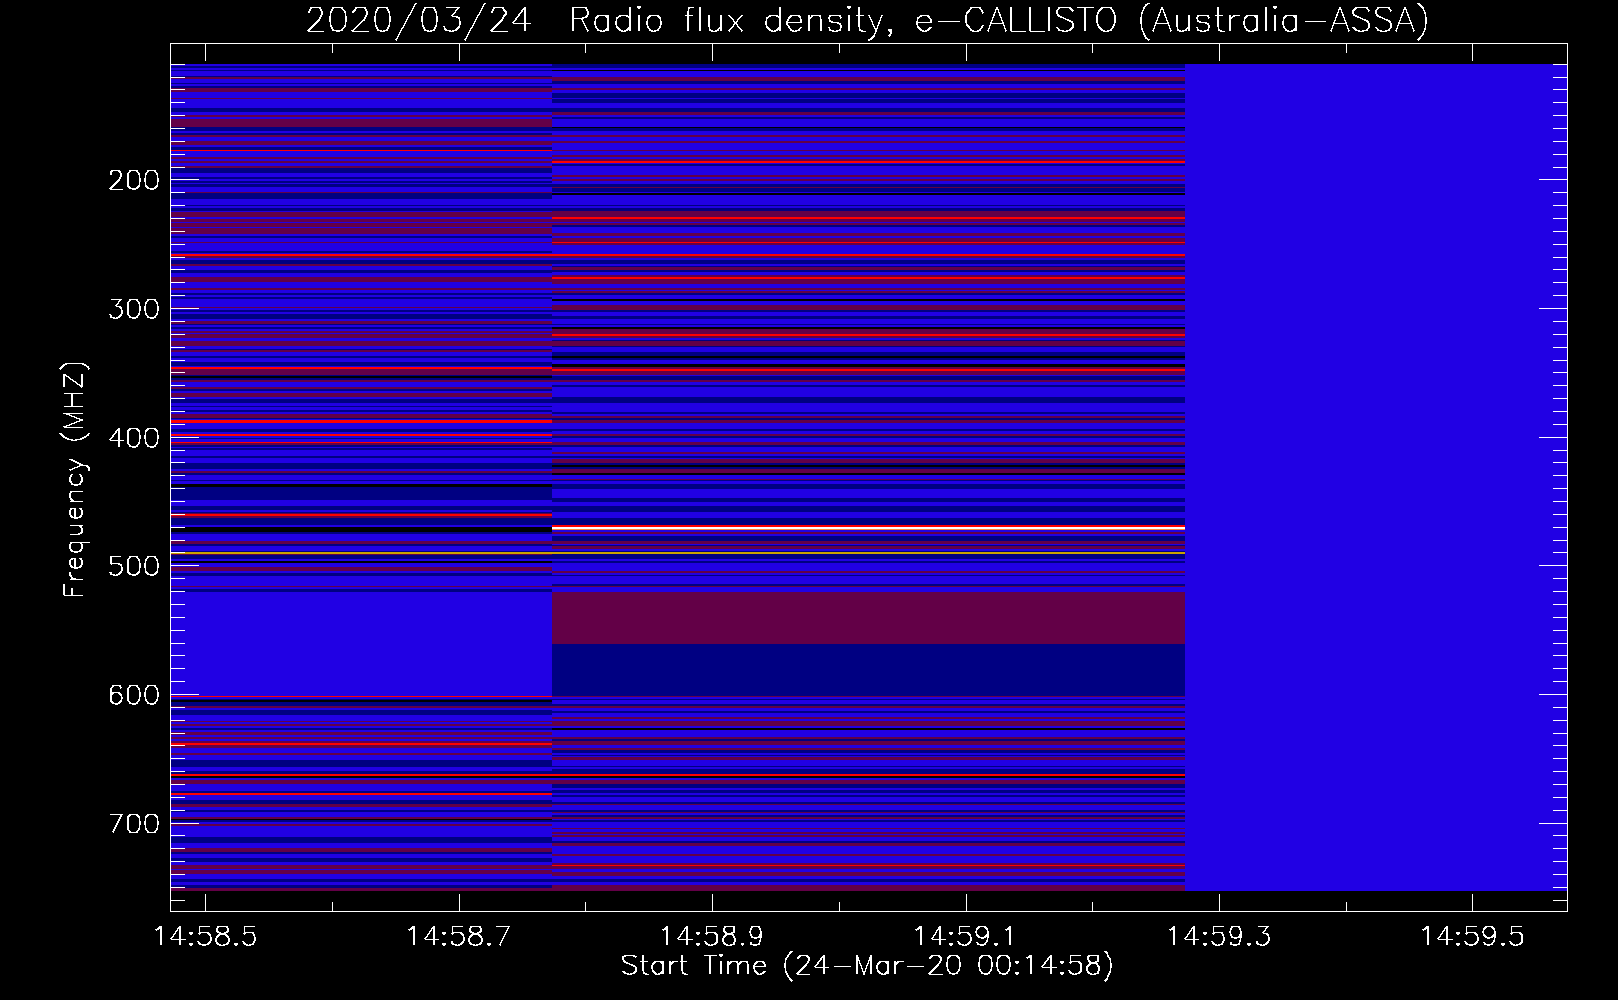Click the 600 frequency tick label
Image resolution: width=1618 pixels, height=1000 pixels.
point(134,695)
